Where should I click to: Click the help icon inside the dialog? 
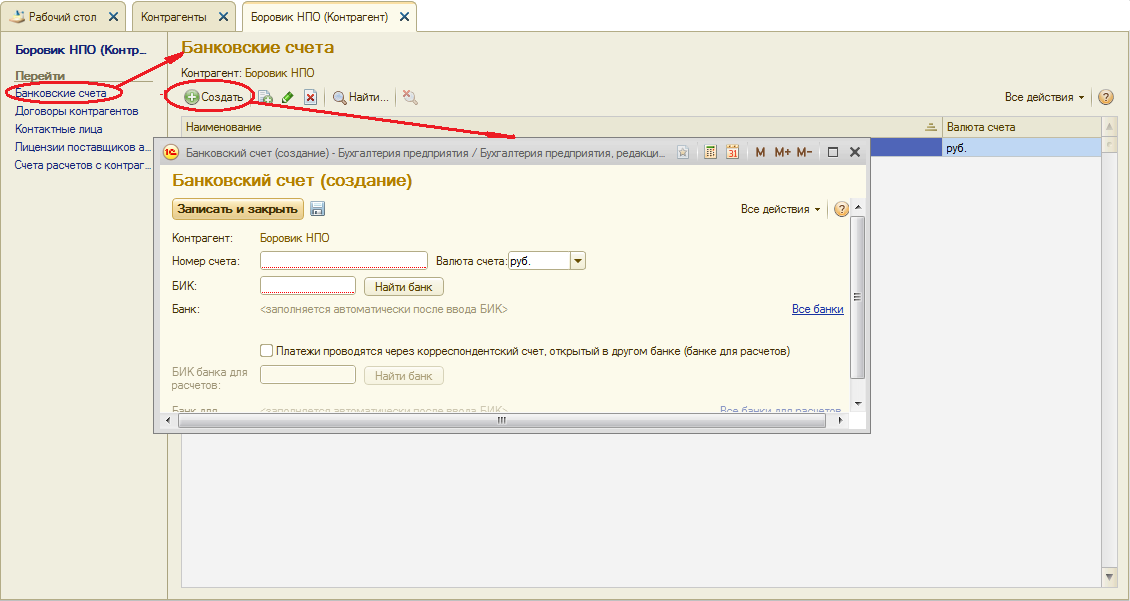(x=841, y=209)
